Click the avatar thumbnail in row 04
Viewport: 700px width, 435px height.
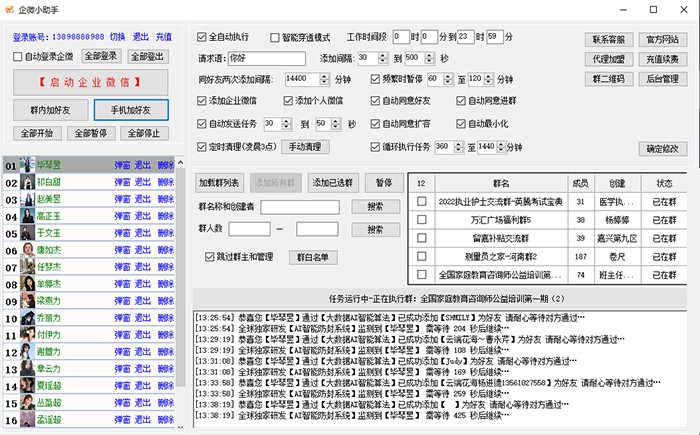27,216
